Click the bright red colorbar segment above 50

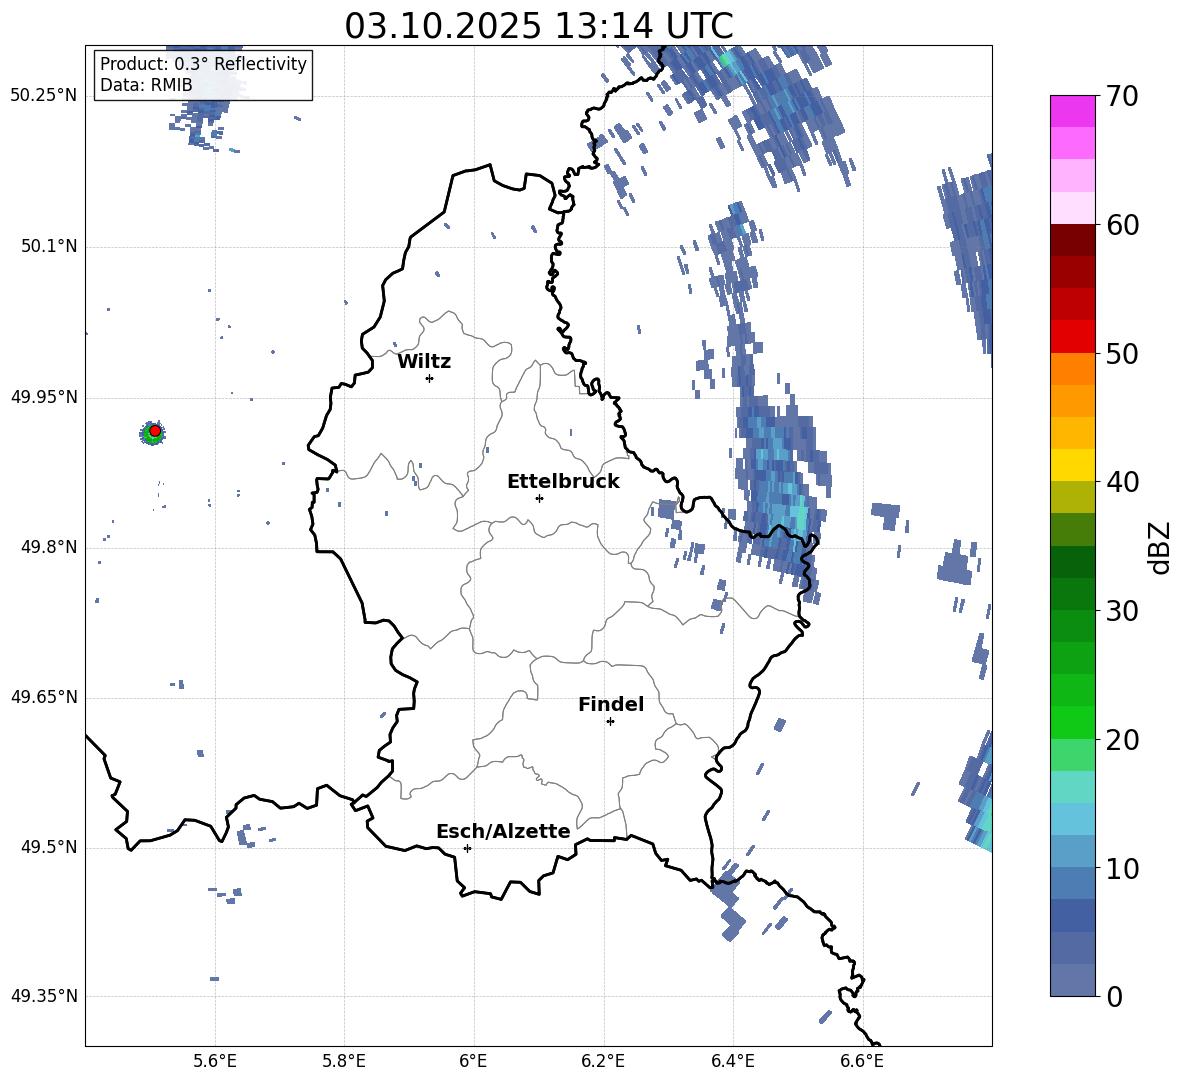coord(1073,337)
